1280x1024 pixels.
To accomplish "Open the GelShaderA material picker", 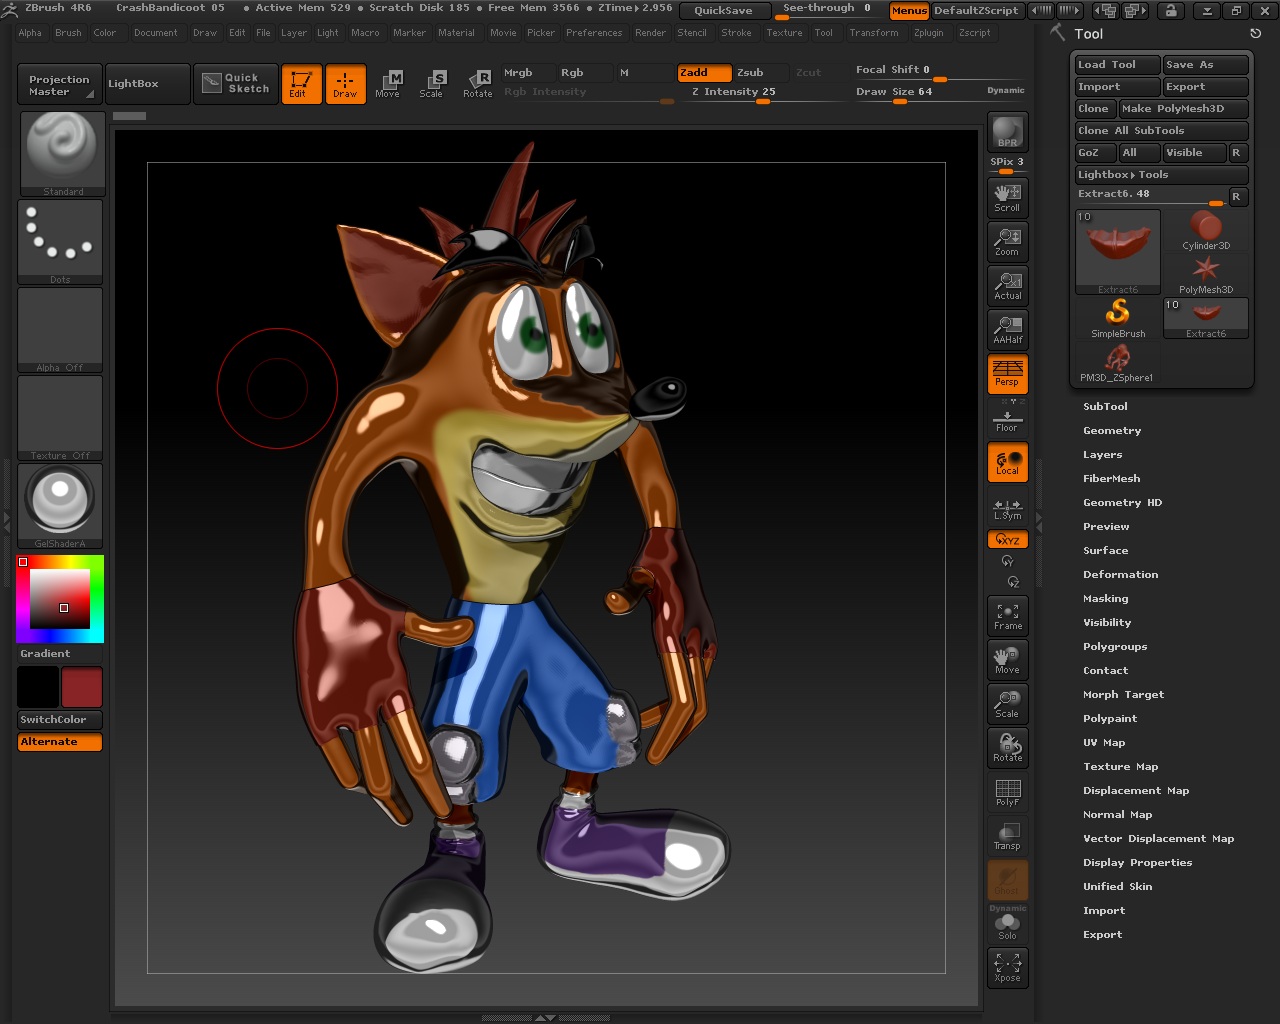I will point(60,506).
